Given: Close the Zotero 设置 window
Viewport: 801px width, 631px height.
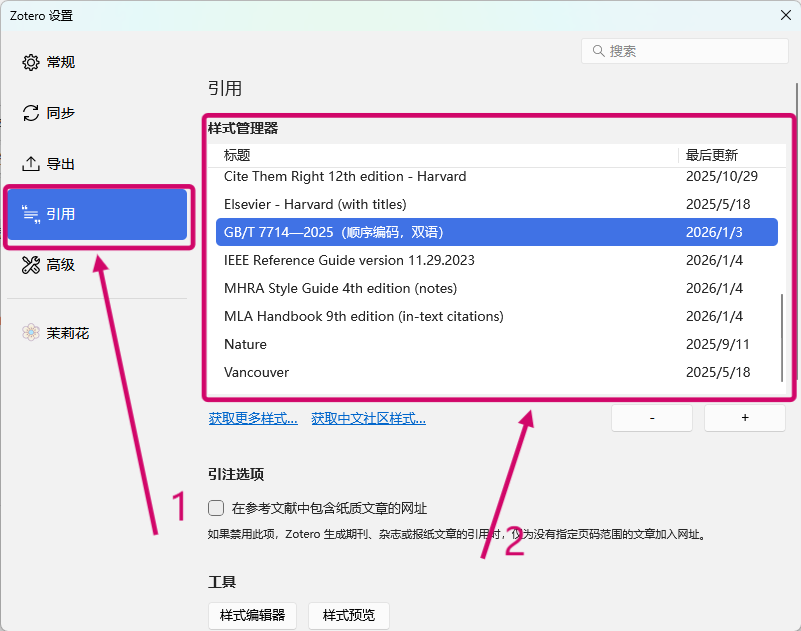Looking at the screenshot, I should [786, 15].
